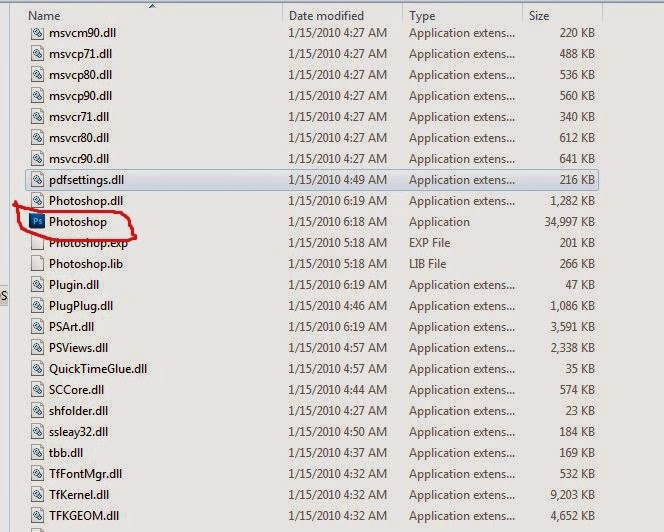Click the msvcr71.dll file icon
Screen dimensions: 664x532
click(x=37, y=116)
